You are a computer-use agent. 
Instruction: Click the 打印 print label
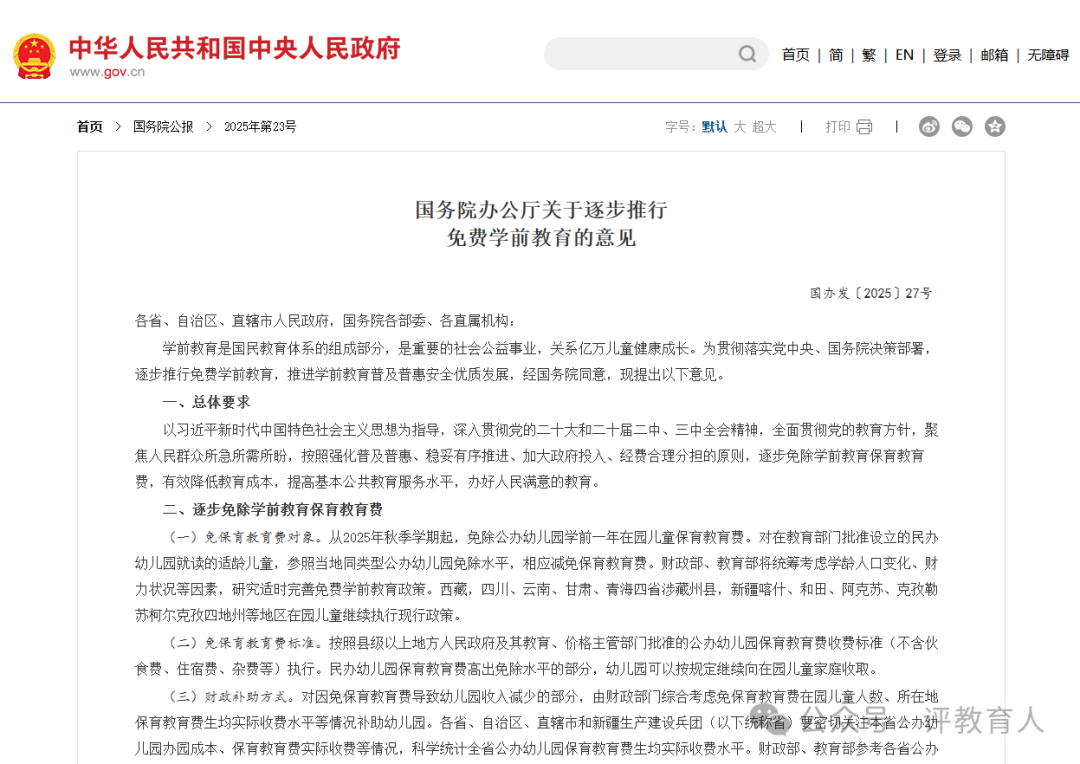(x=838, y=127)
